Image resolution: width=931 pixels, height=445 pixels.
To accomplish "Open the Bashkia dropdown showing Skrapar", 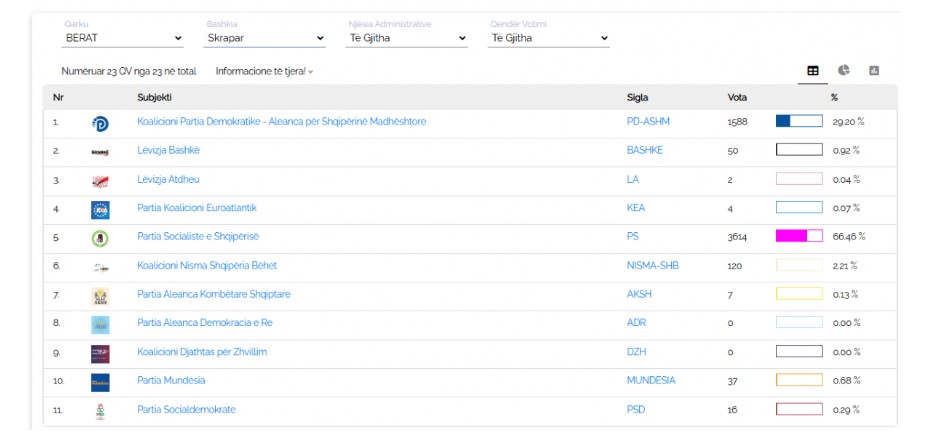I will click(x=265, y=38).
